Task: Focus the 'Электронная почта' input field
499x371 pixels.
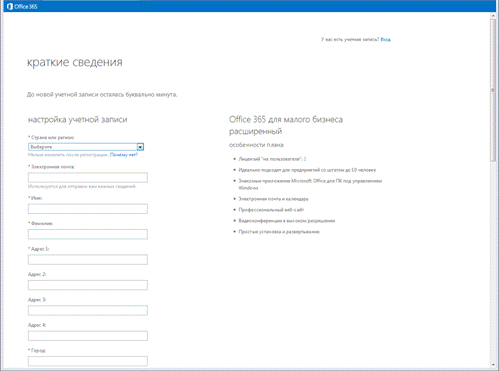Action: coord(88,177)
